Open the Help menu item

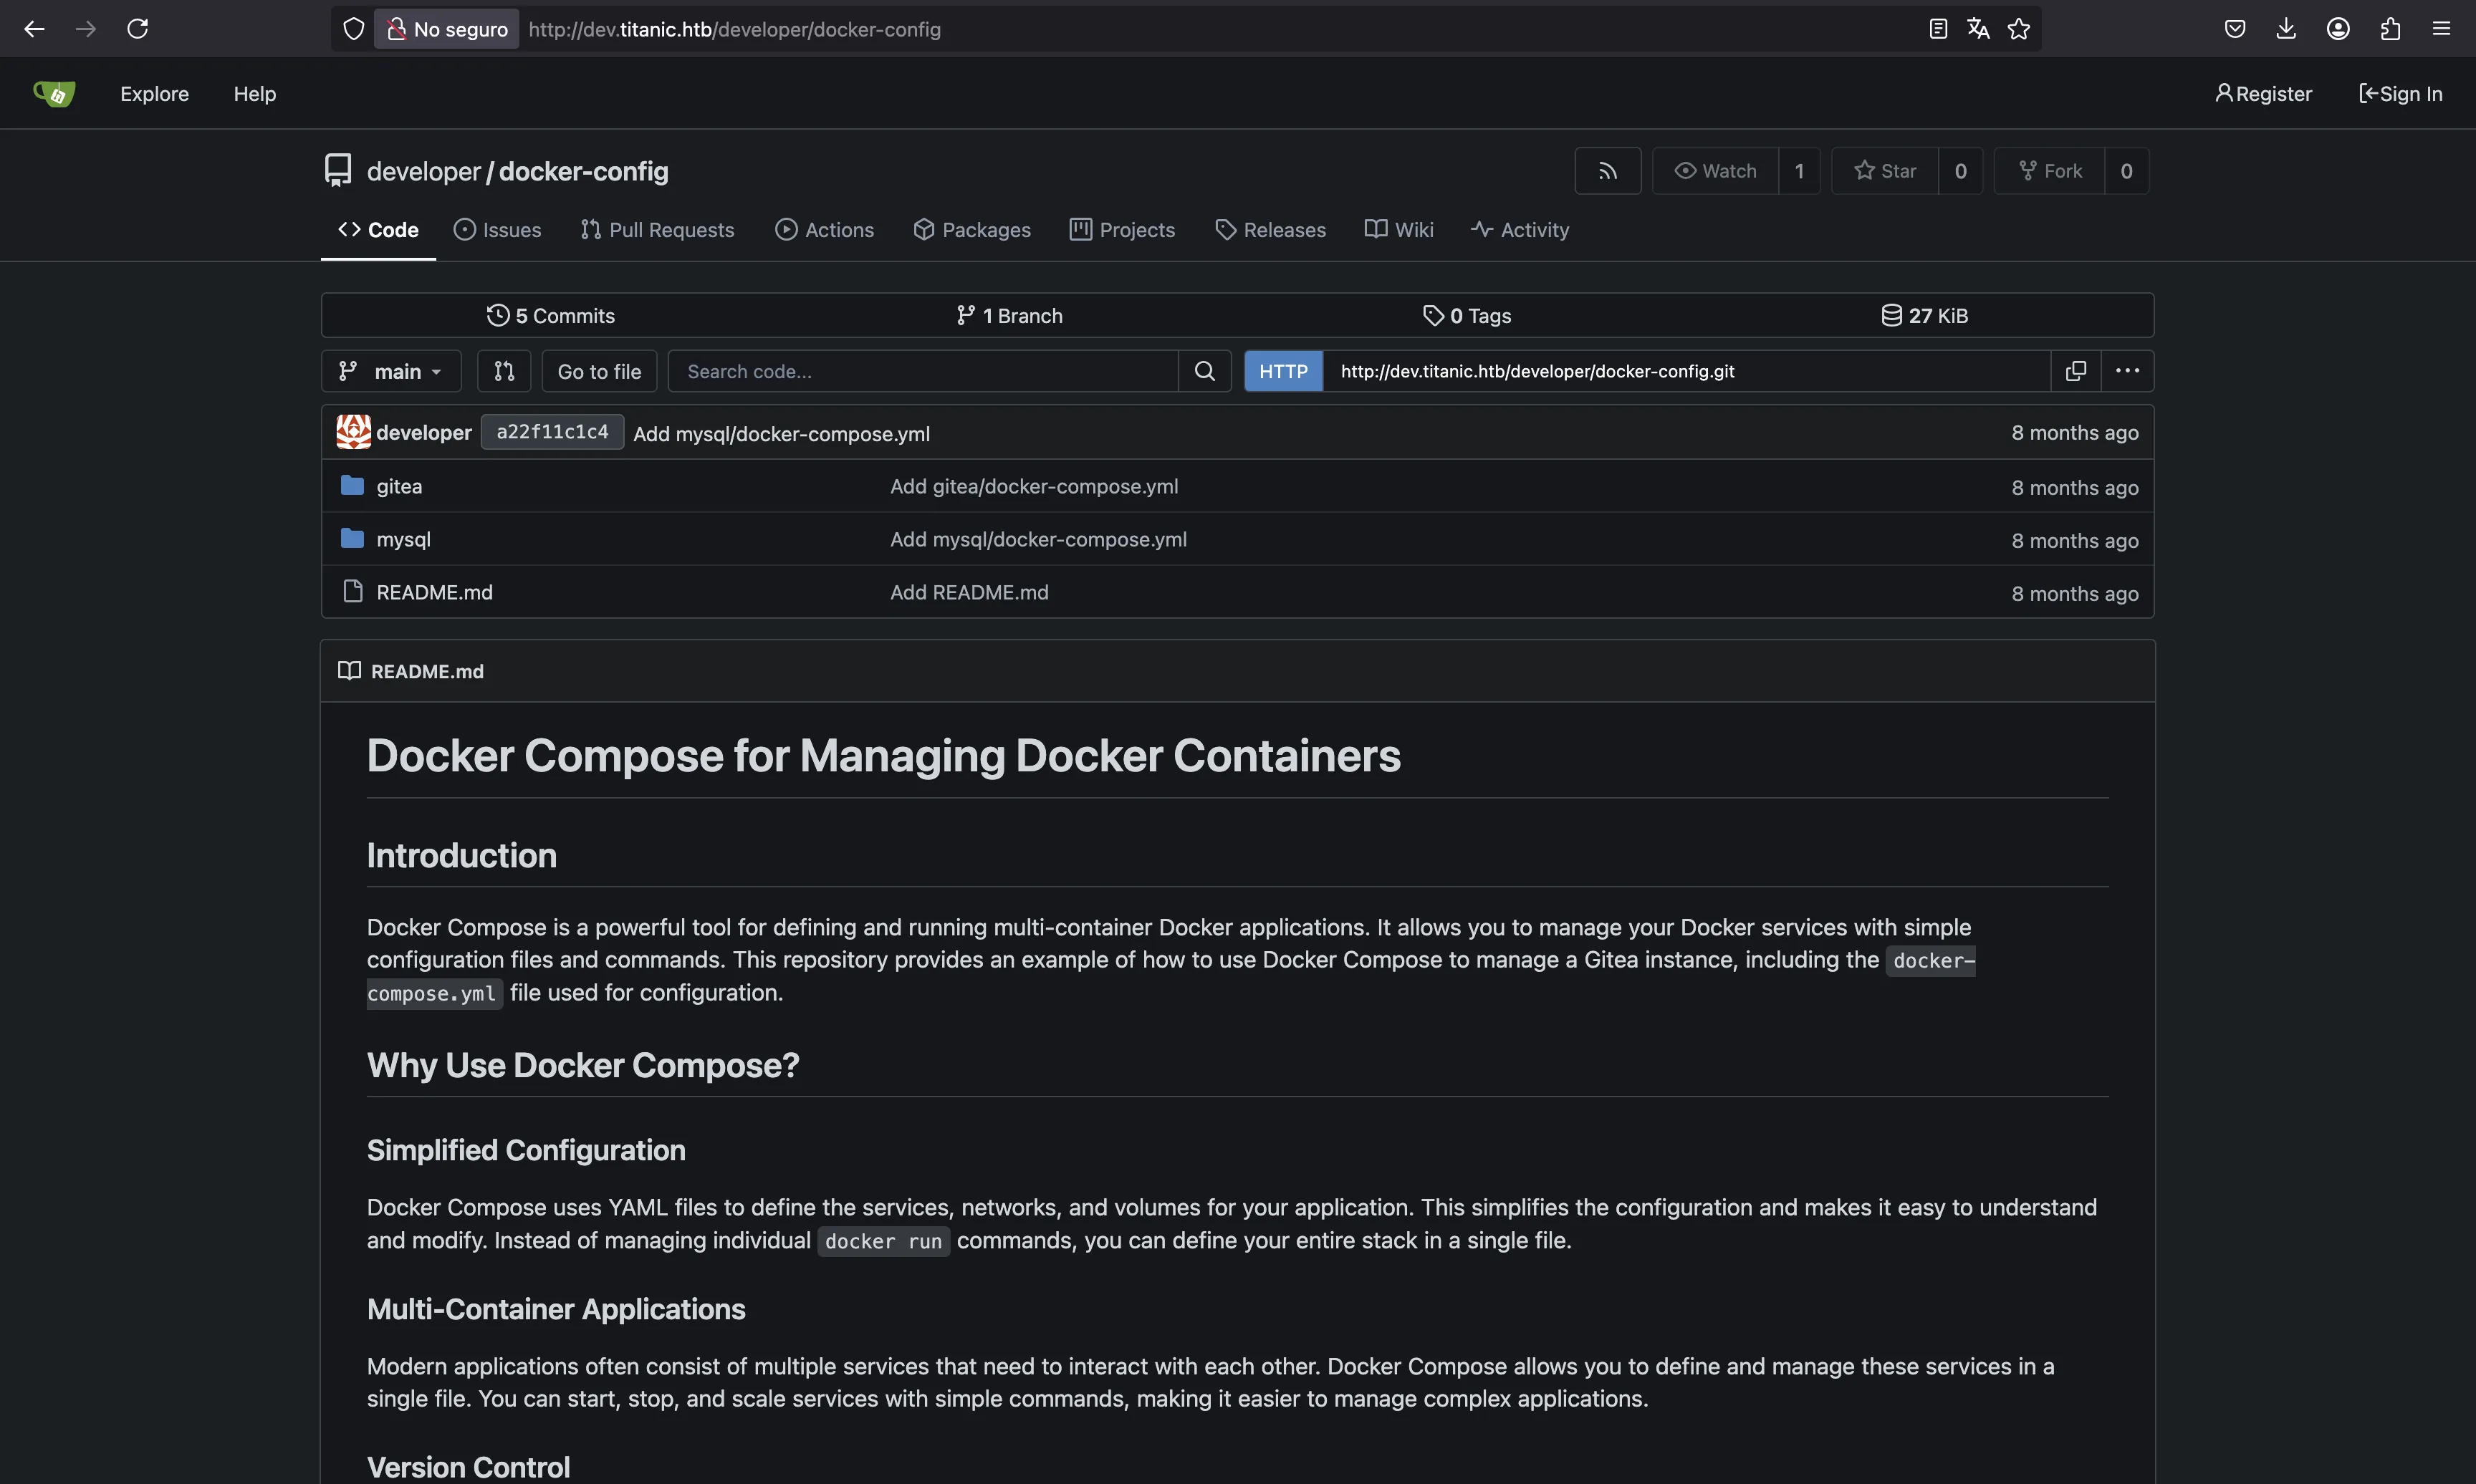pos(255,93)
